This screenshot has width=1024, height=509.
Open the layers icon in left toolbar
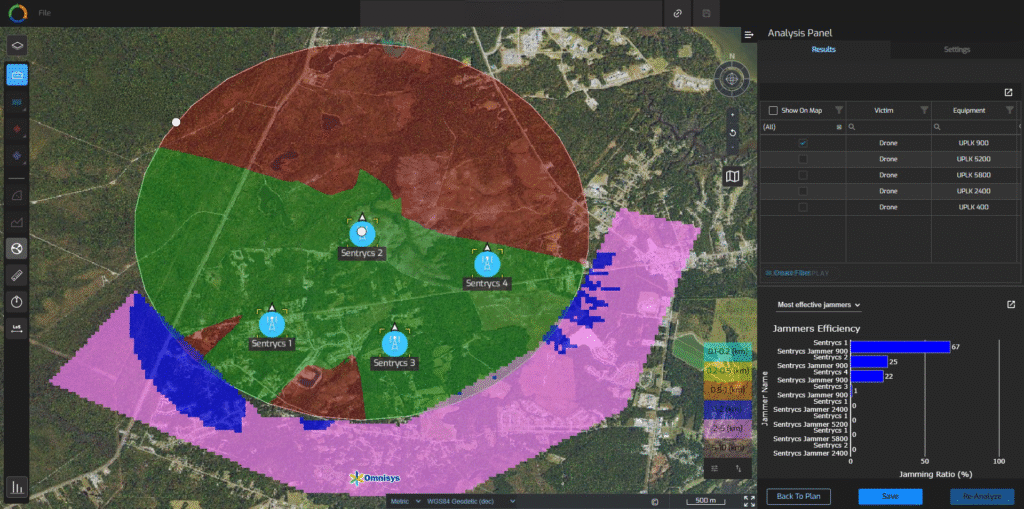17,45
